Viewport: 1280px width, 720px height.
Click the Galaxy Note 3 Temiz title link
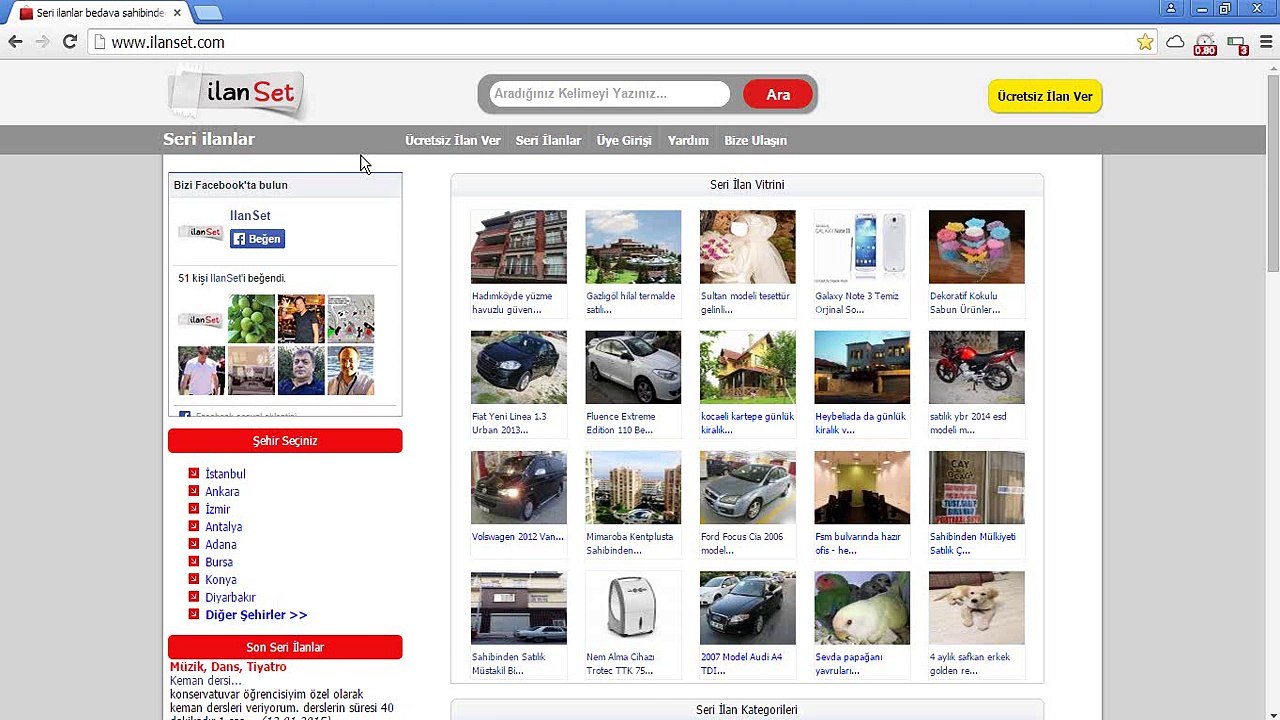point(857,303)
